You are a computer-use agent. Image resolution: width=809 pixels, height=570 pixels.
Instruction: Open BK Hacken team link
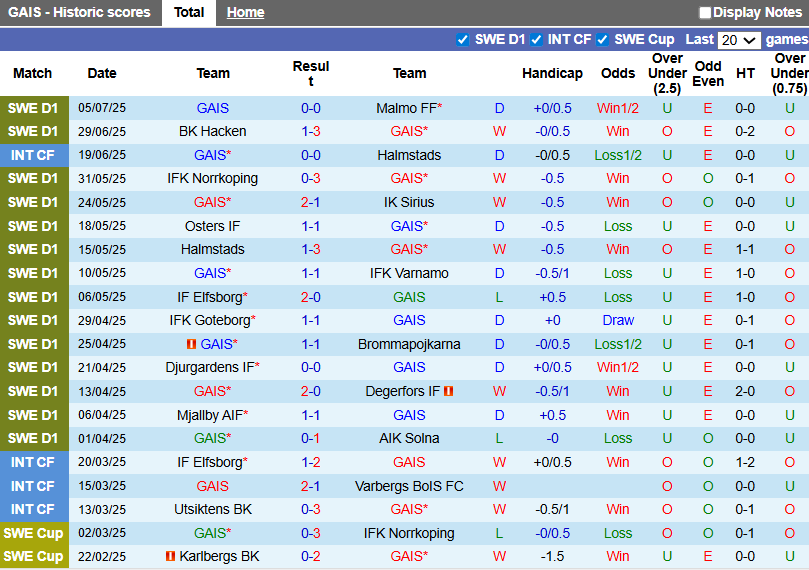[x=213, y=132]
